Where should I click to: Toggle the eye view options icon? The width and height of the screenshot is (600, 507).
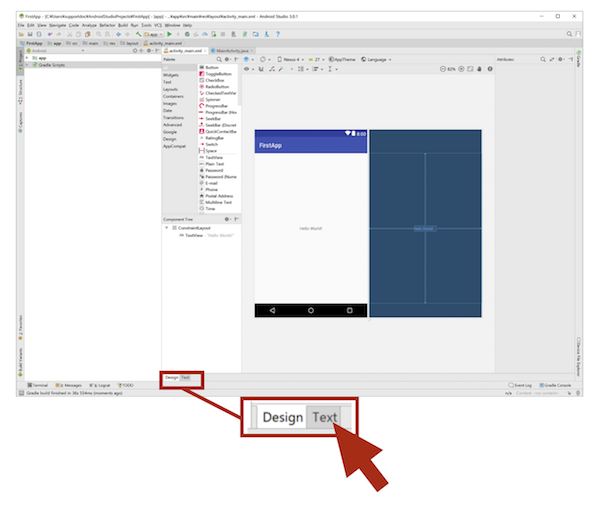tap(248, 69)
